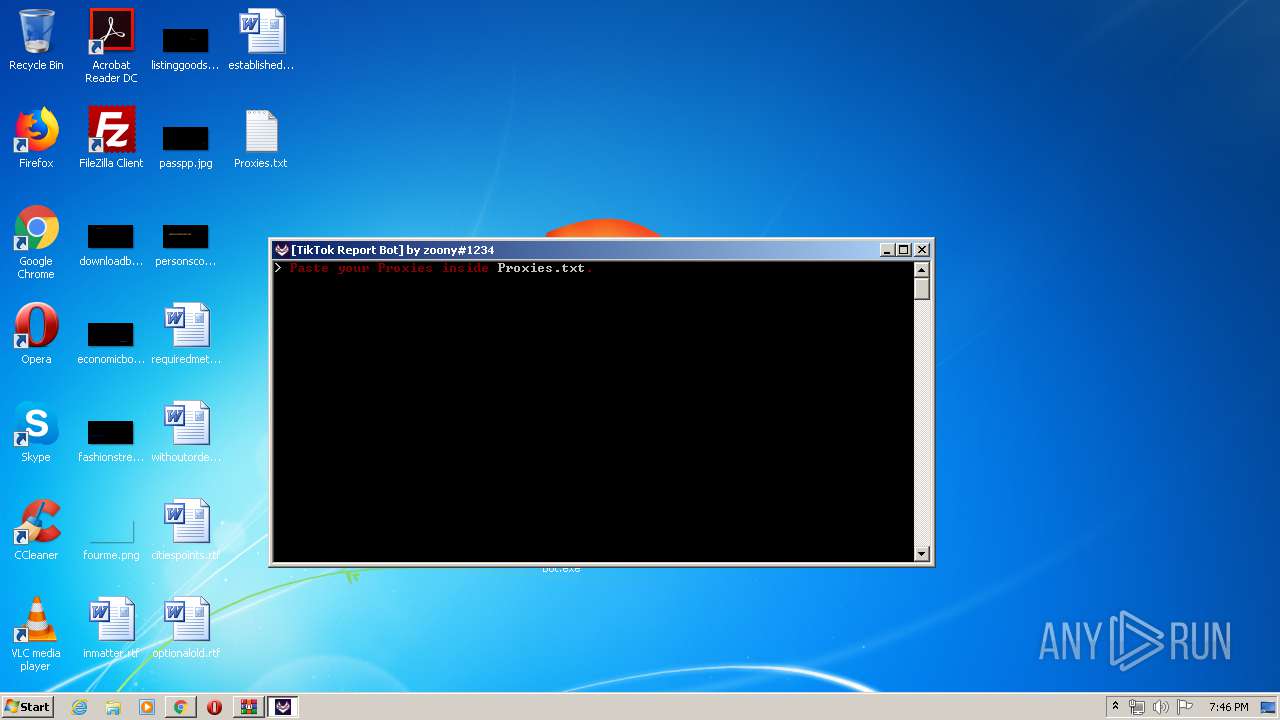Image resolution: width=1280 pixels, height=720 pixels.
Task: Select the fashionstre file icon
Action: (111, 440)
